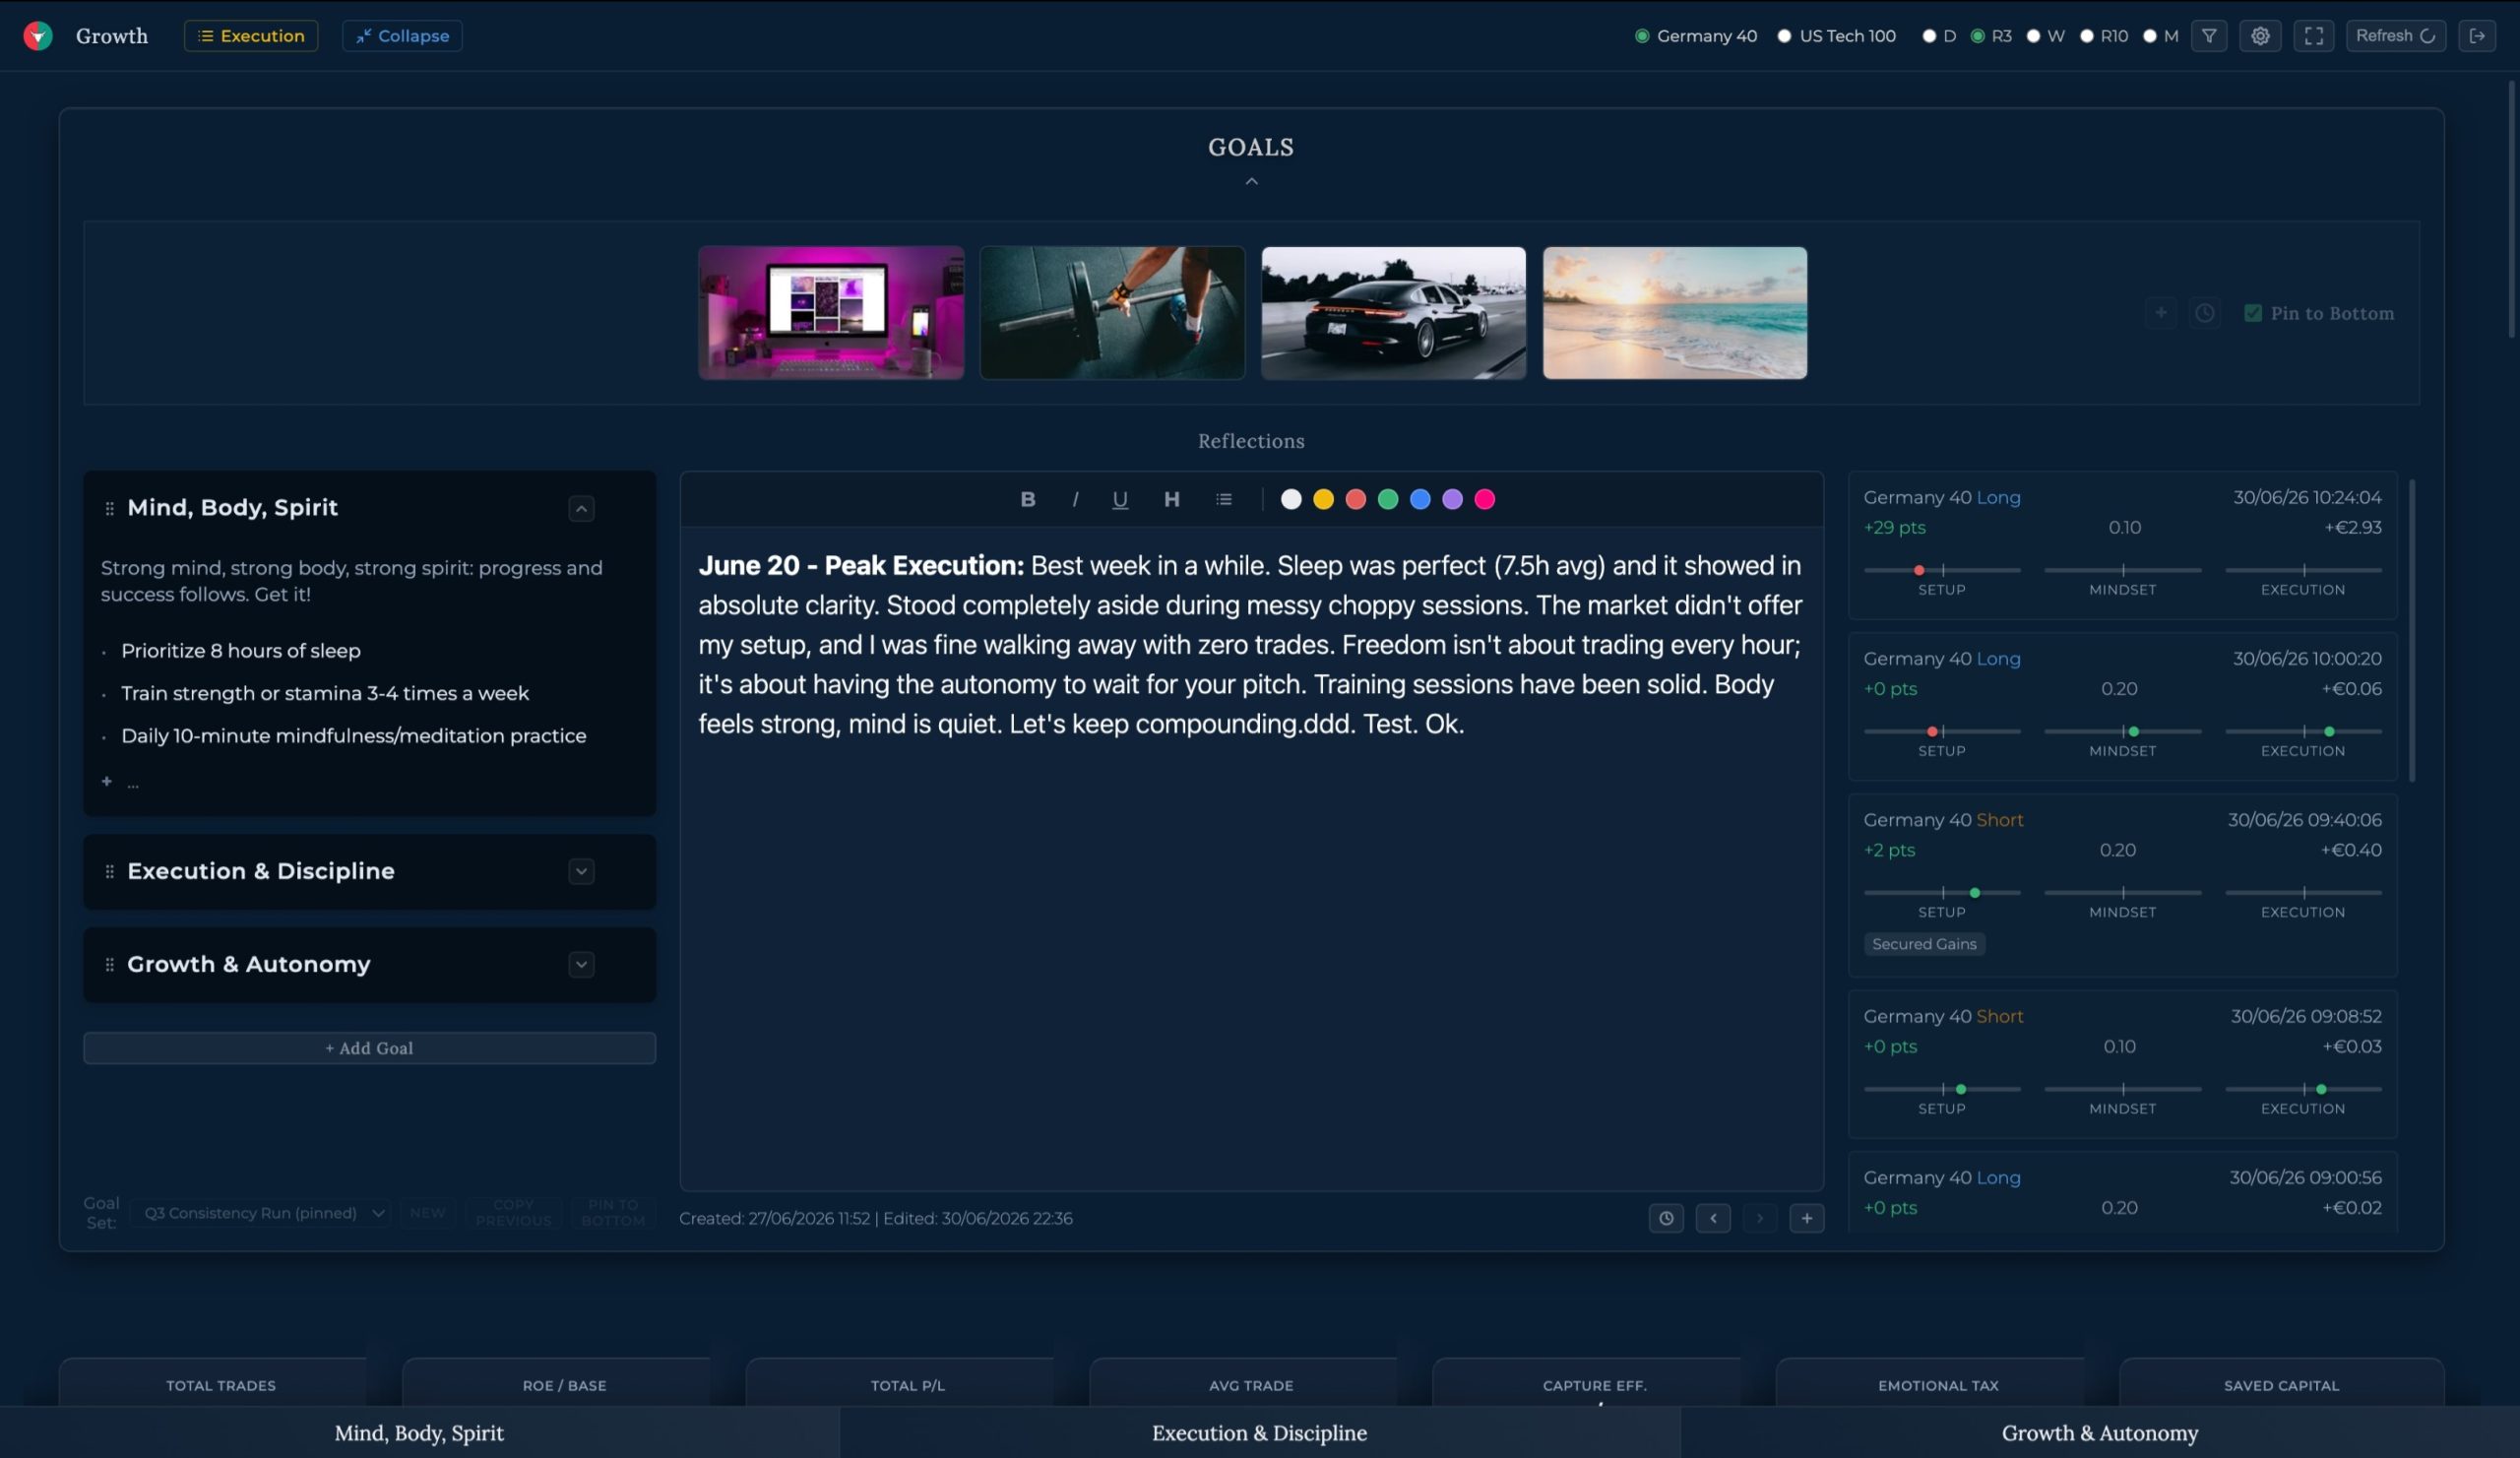Select the W period radio
Screen dimensions: 2520x1458
(x=2033, y=36)
